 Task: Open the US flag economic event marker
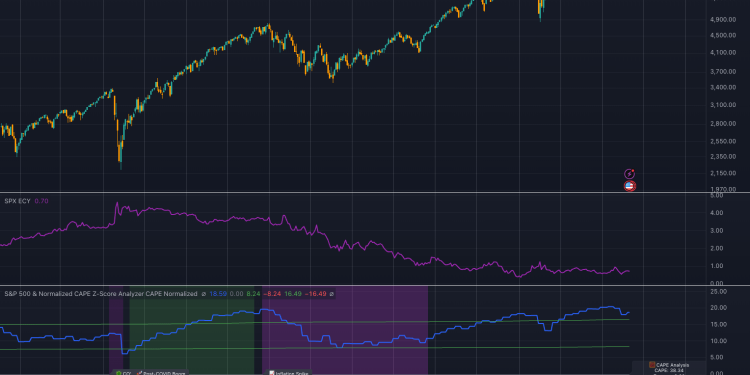(x=629, y=186)
